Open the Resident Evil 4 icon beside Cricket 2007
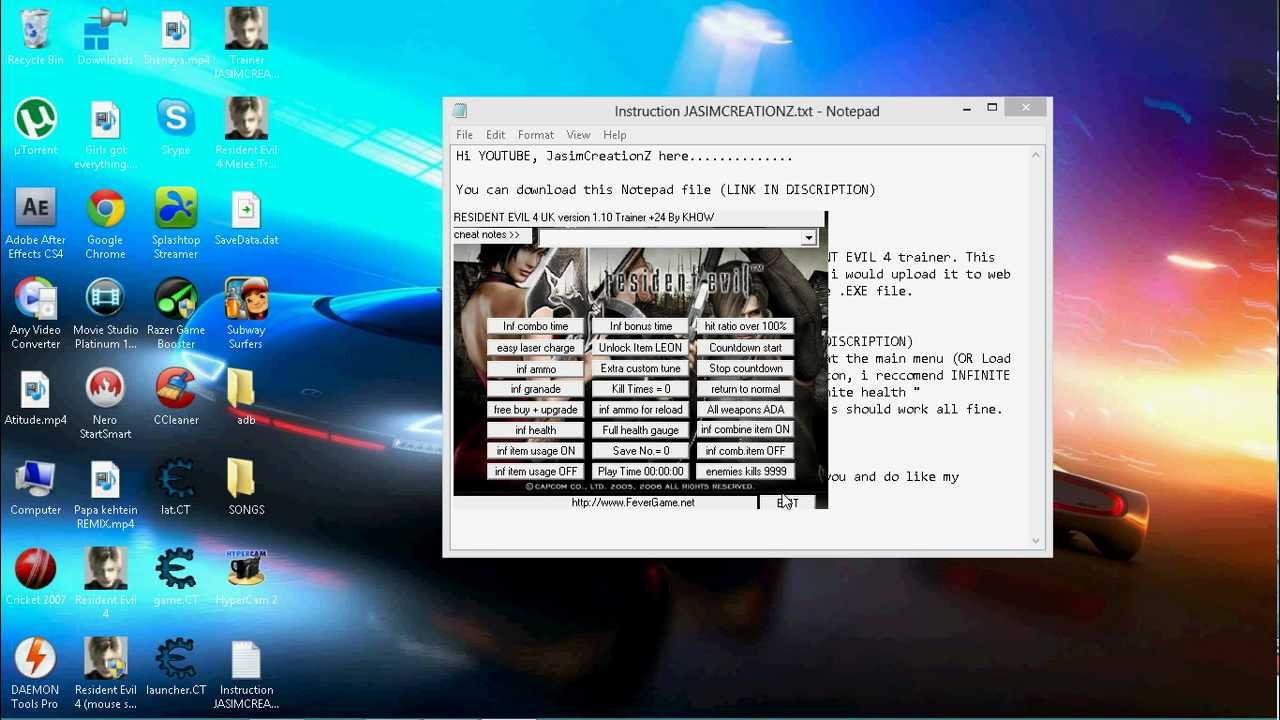This screenshot has height=720, width=1280. pyautogui.click(x=105, y=584)
